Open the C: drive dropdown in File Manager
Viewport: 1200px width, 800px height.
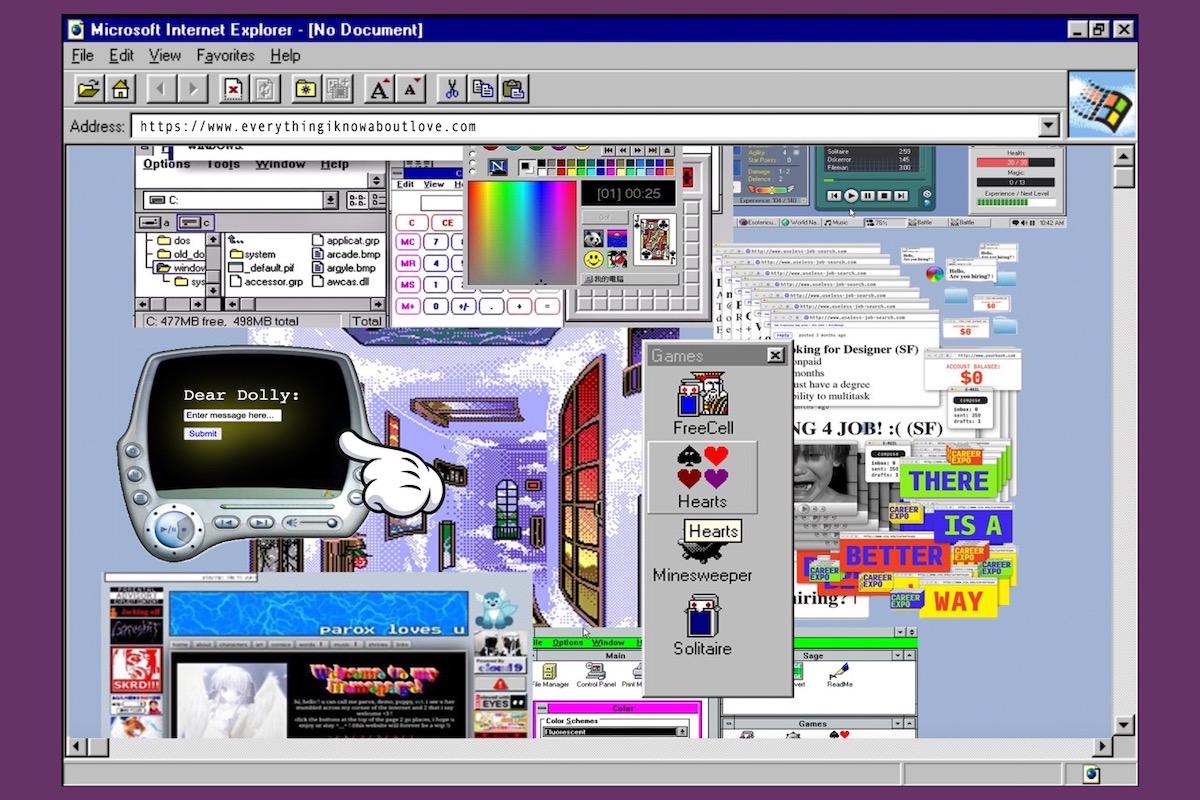point(331,200)
